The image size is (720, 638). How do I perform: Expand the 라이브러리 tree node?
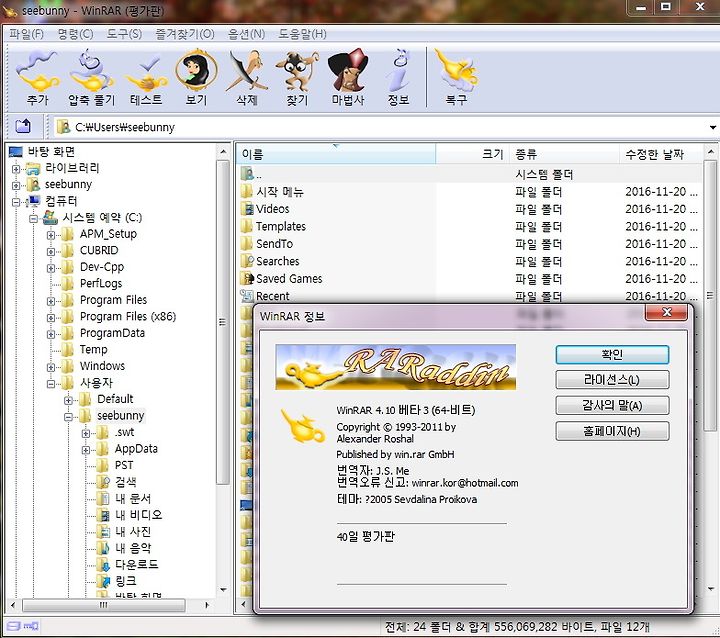coord(16,169)
